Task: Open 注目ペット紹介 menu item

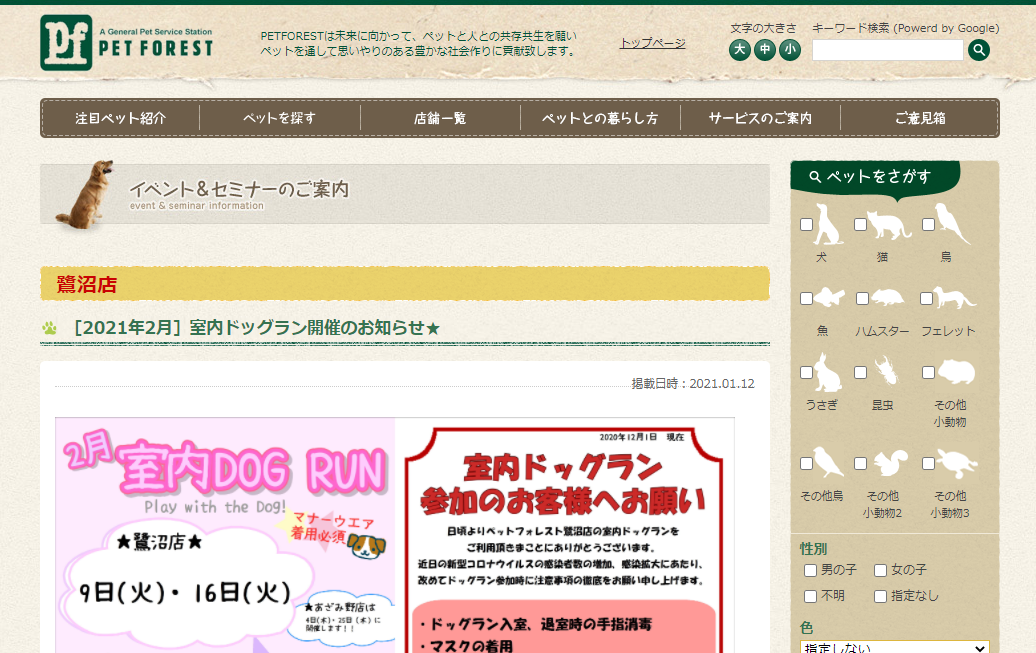Action: click(x=120, y=118)
